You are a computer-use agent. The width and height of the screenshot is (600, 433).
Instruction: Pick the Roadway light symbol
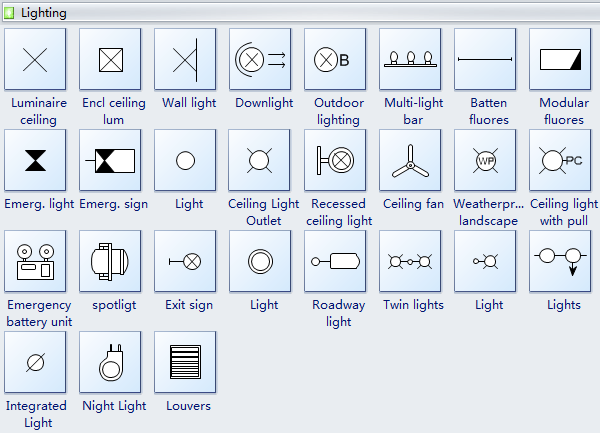click(x=335, y=261)
